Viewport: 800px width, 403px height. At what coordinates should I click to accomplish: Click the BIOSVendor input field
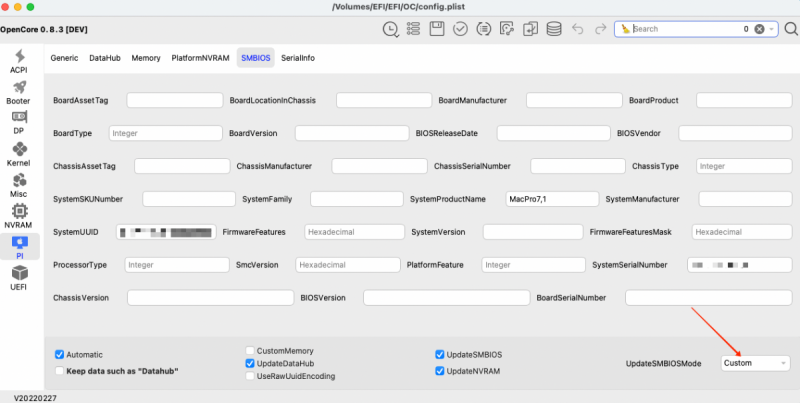(x=735, y=133)
